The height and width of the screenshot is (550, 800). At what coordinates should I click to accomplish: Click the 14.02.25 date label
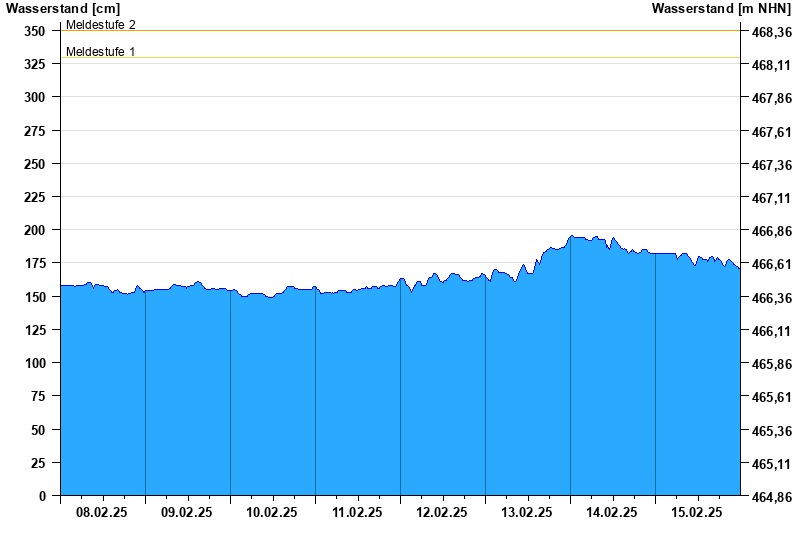612,512
